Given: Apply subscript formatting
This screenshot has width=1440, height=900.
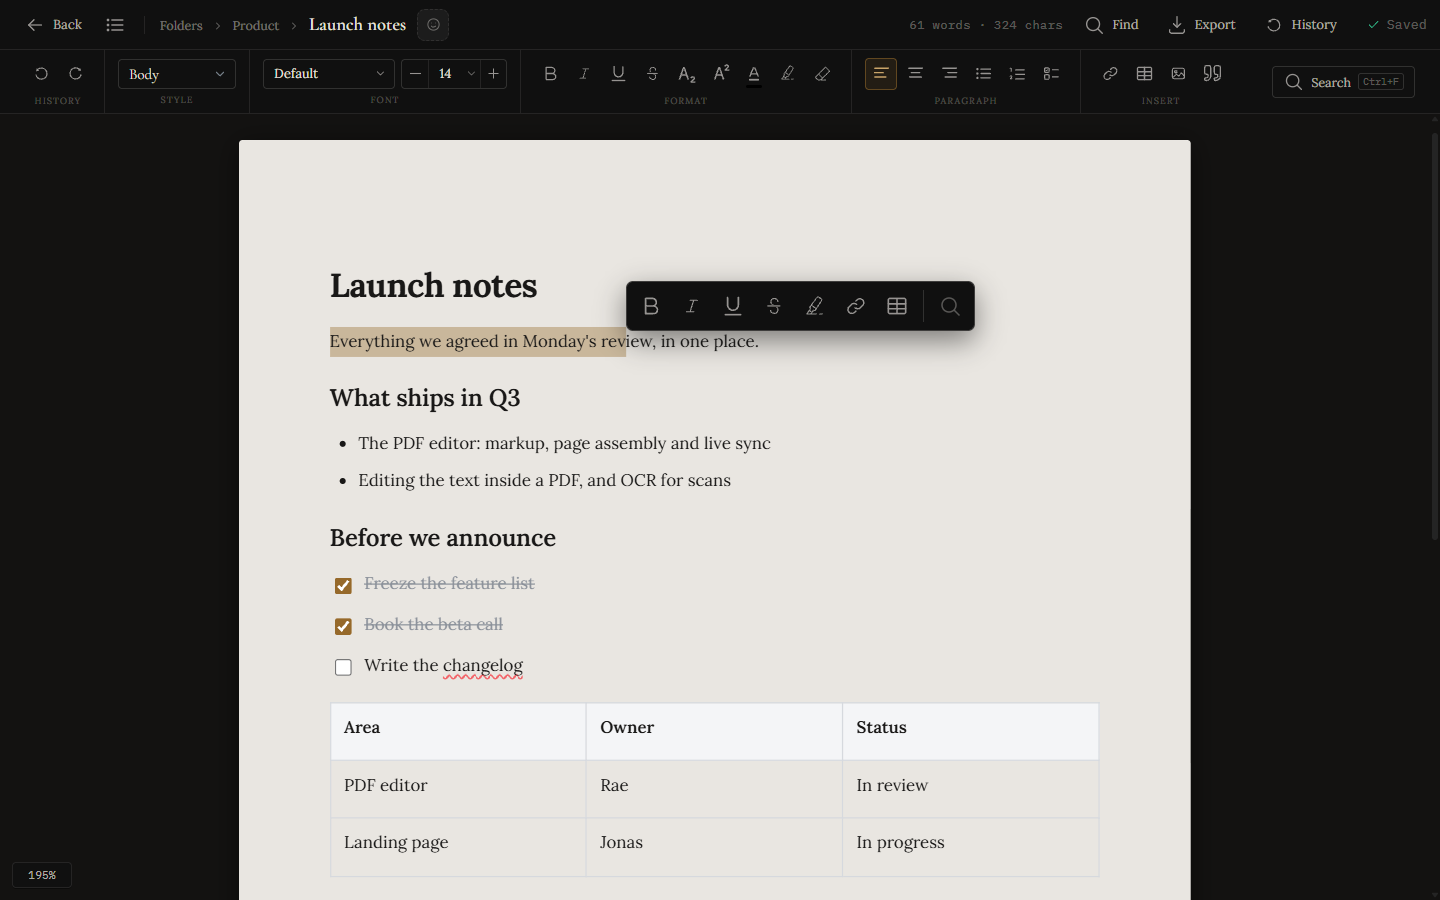Looking at the screenshot, I should [686, 74].
